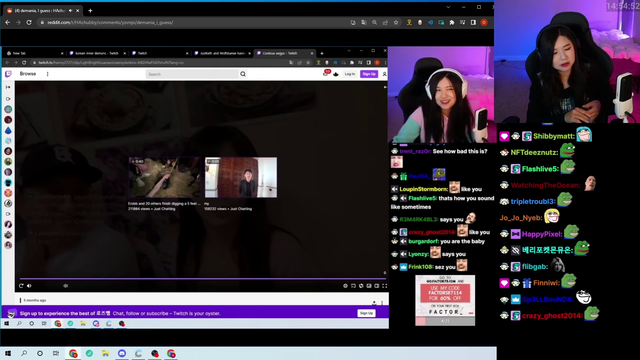Open the Twitch user account icon

(x=384, y=74)
